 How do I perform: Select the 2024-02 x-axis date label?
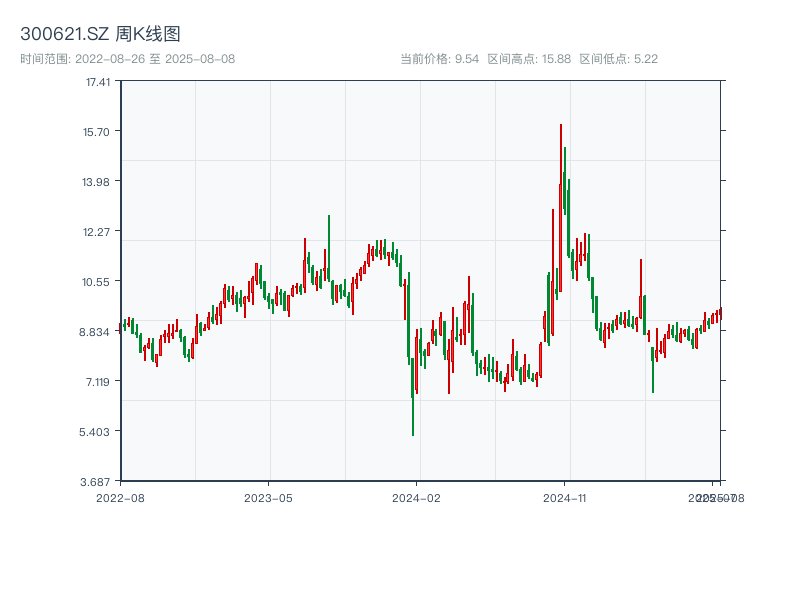pos(417,497)
